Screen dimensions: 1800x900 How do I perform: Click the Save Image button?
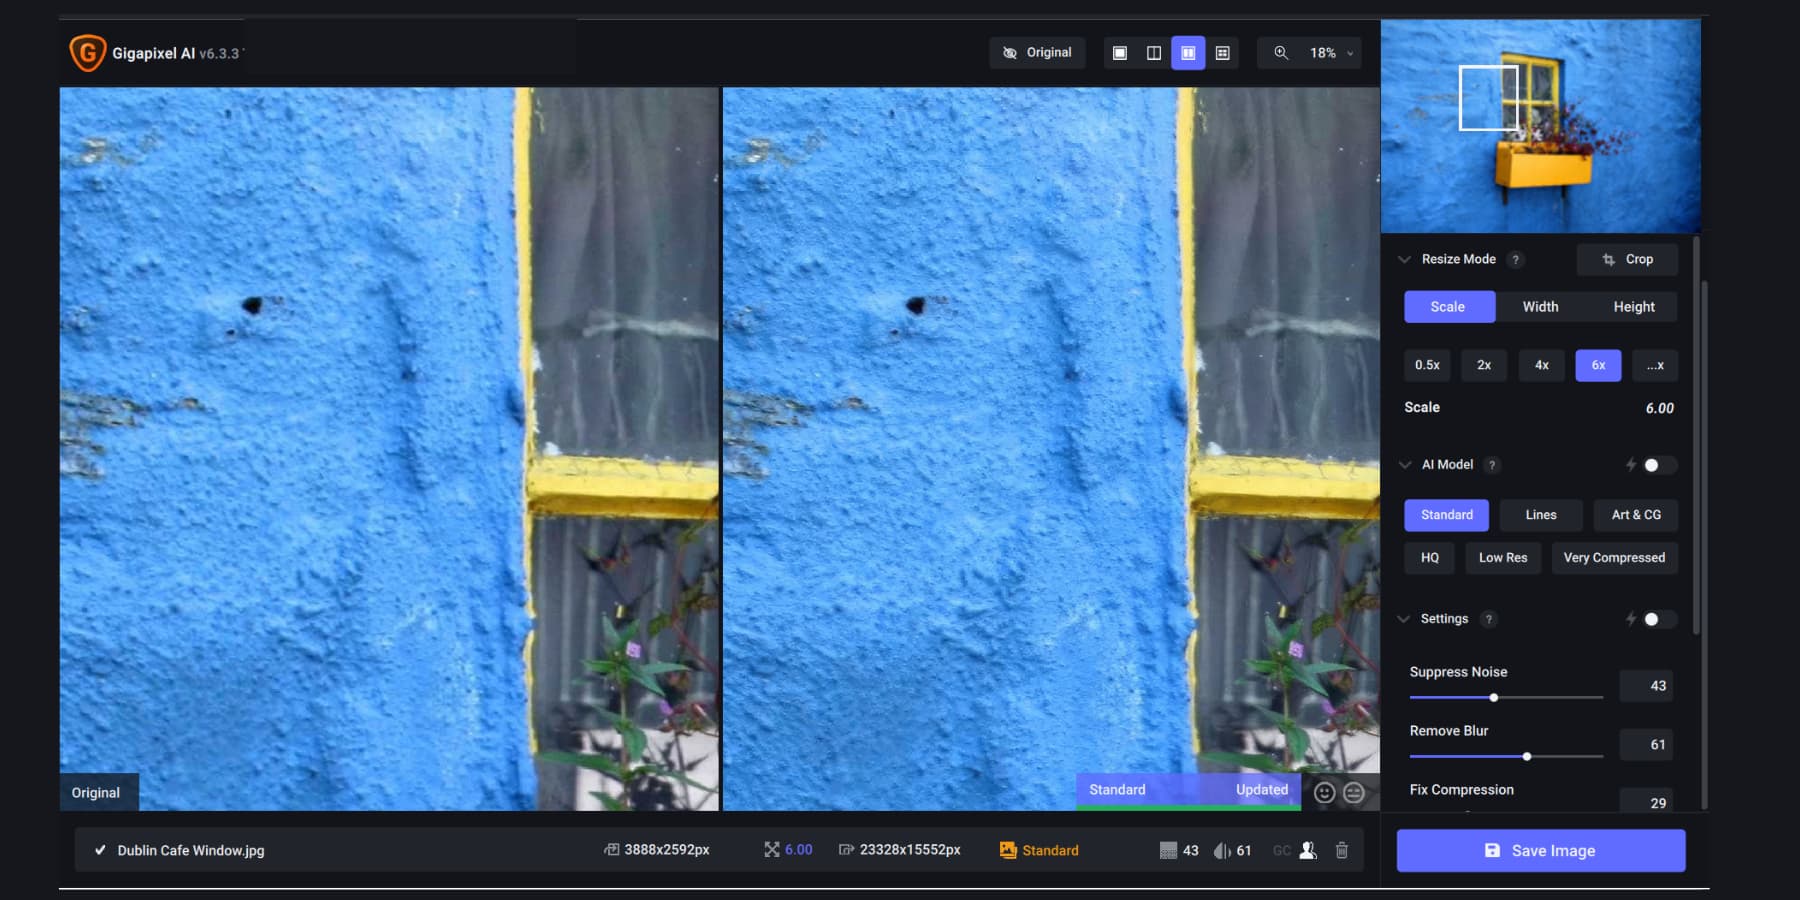tap(1540, 850)
